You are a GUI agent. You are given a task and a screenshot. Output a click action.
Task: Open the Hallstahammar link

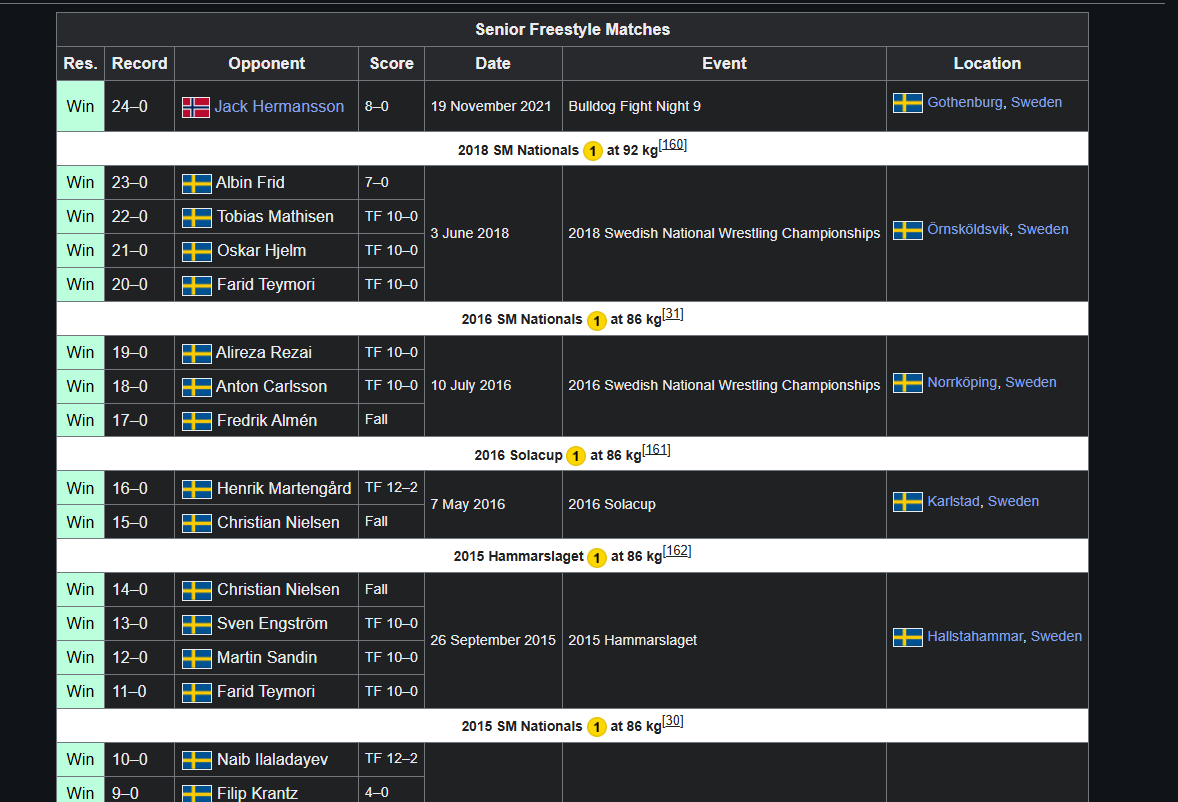[974, 636]
